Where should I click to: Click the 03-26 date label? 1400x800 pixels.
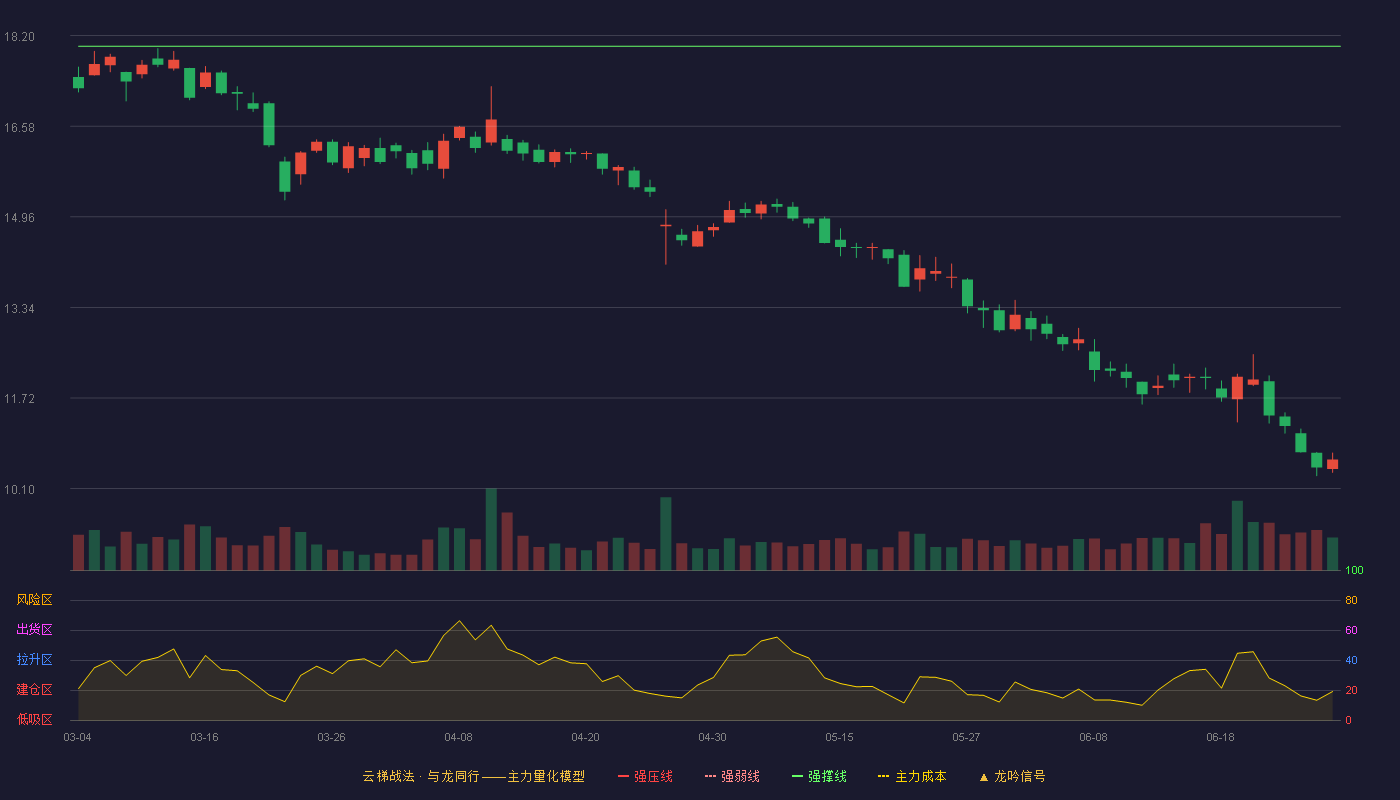click(x=331, y=737)
